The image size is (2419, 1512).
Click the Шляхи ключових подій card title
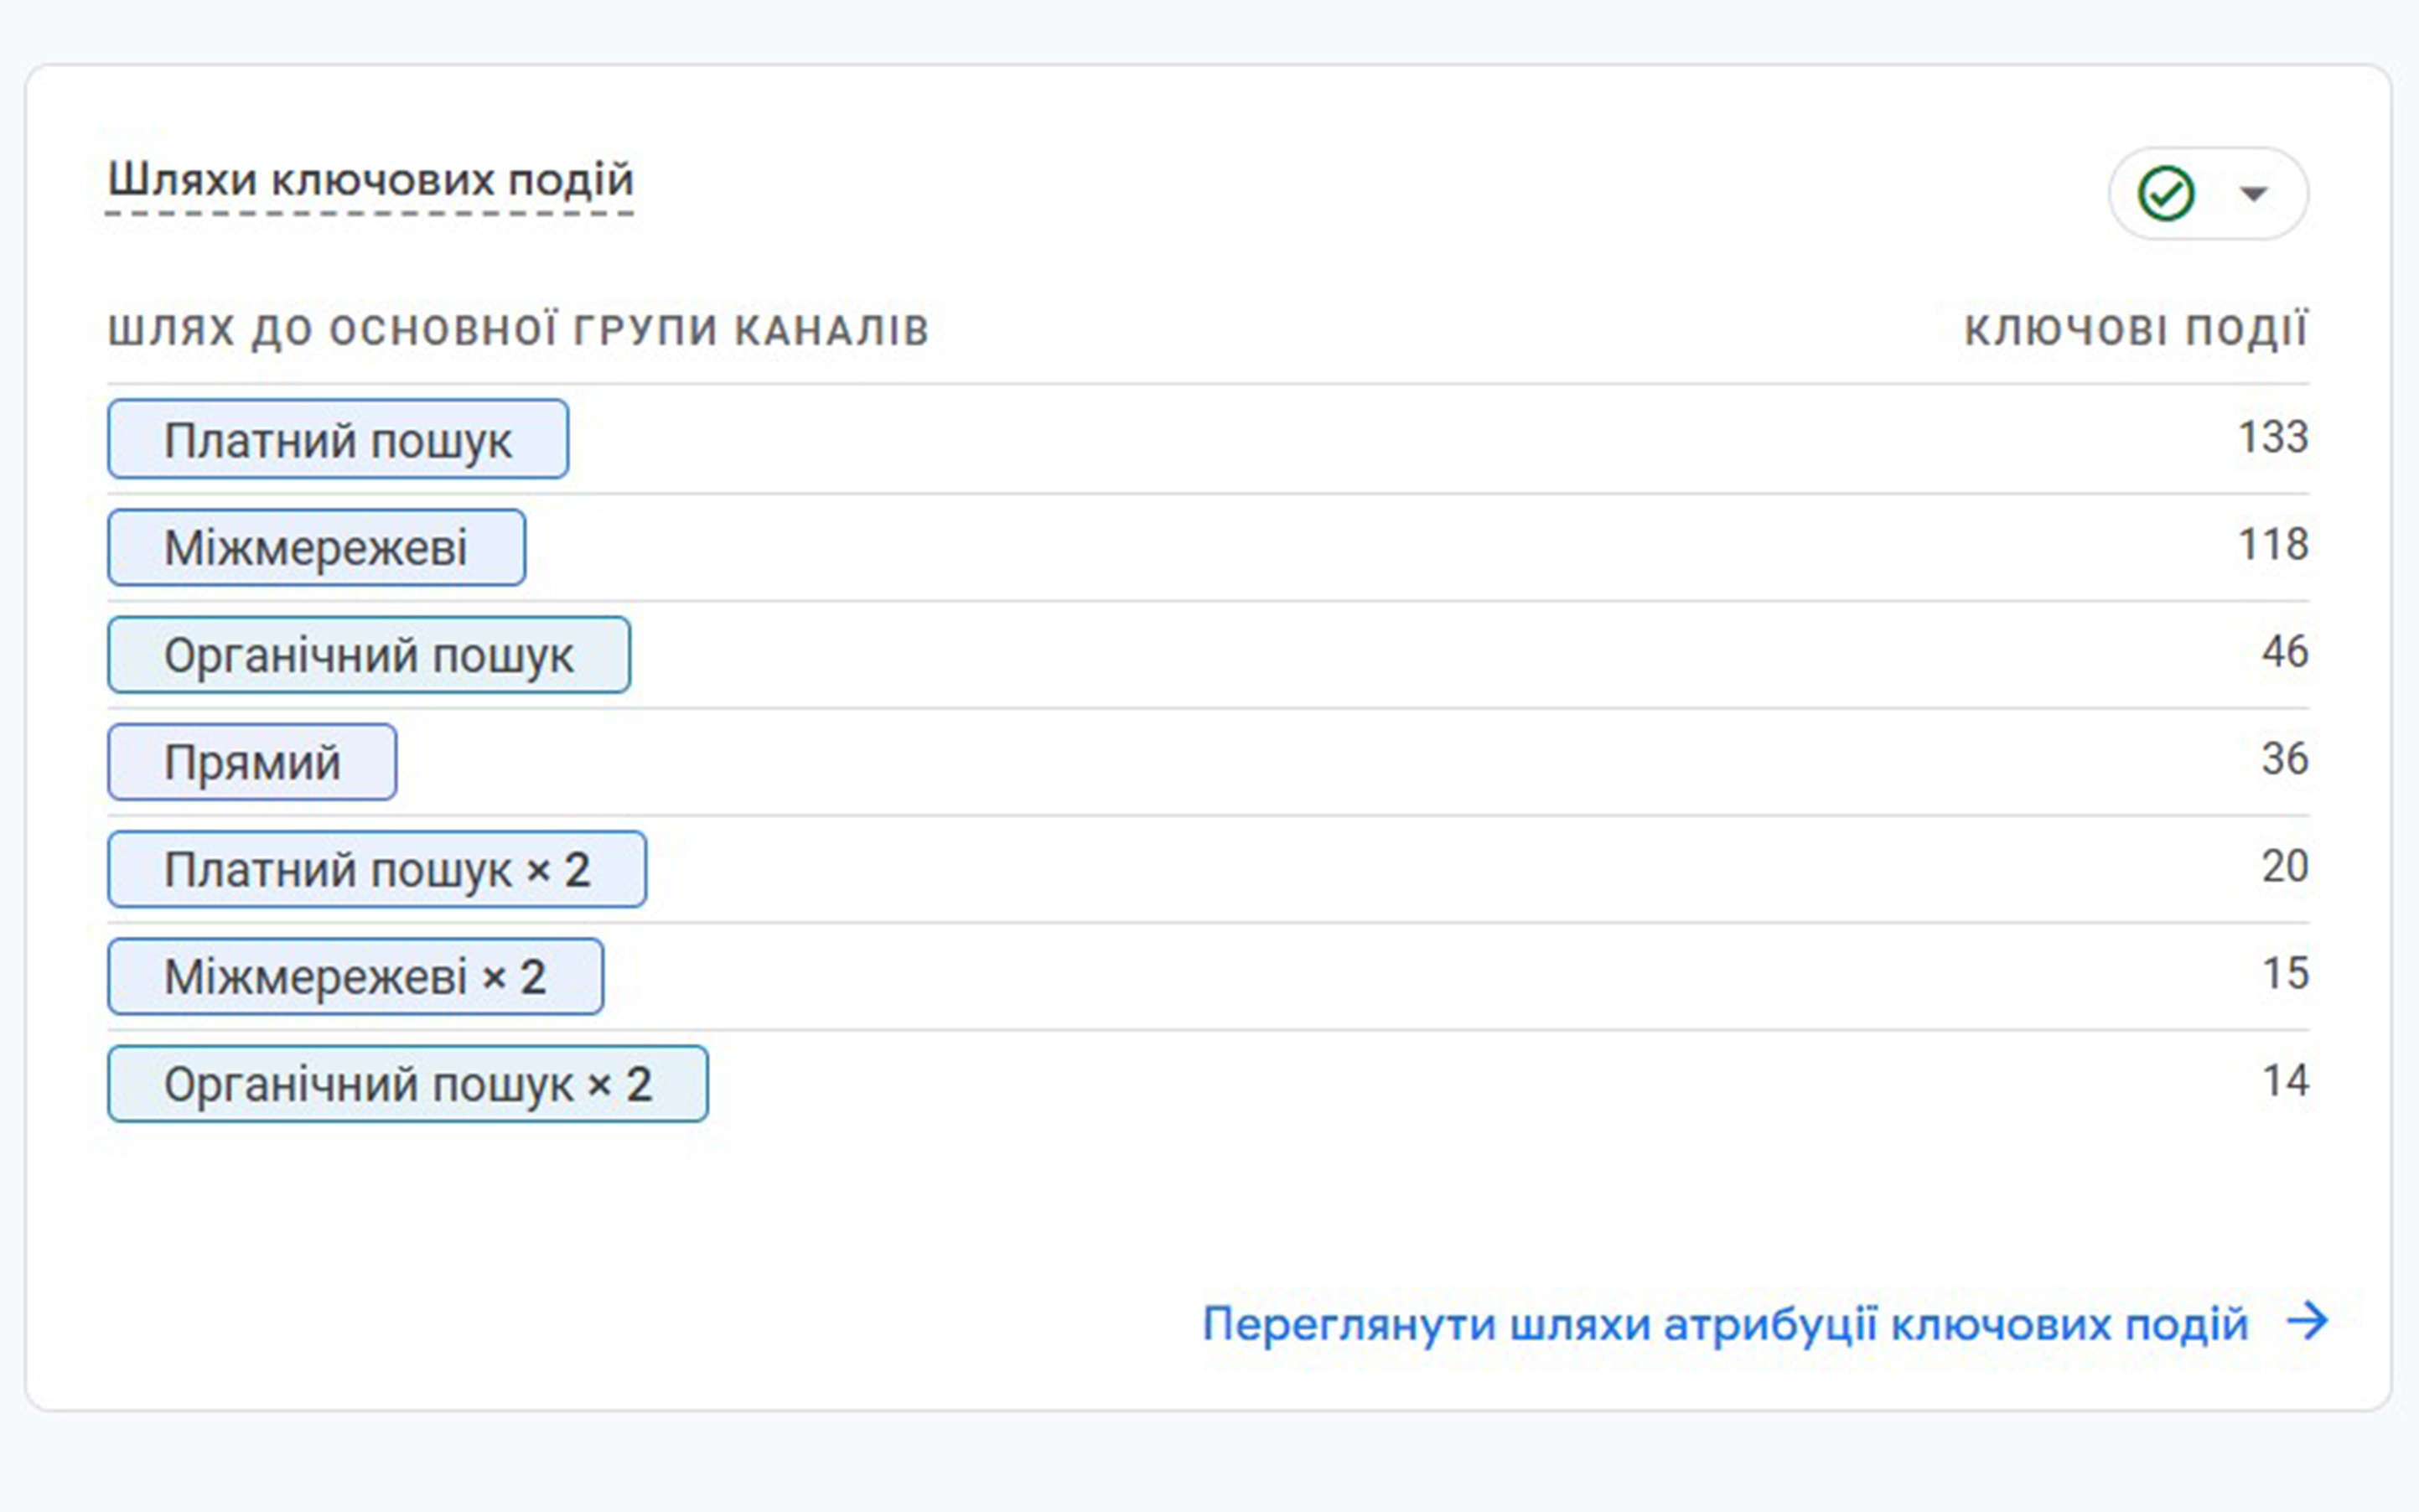370,180
